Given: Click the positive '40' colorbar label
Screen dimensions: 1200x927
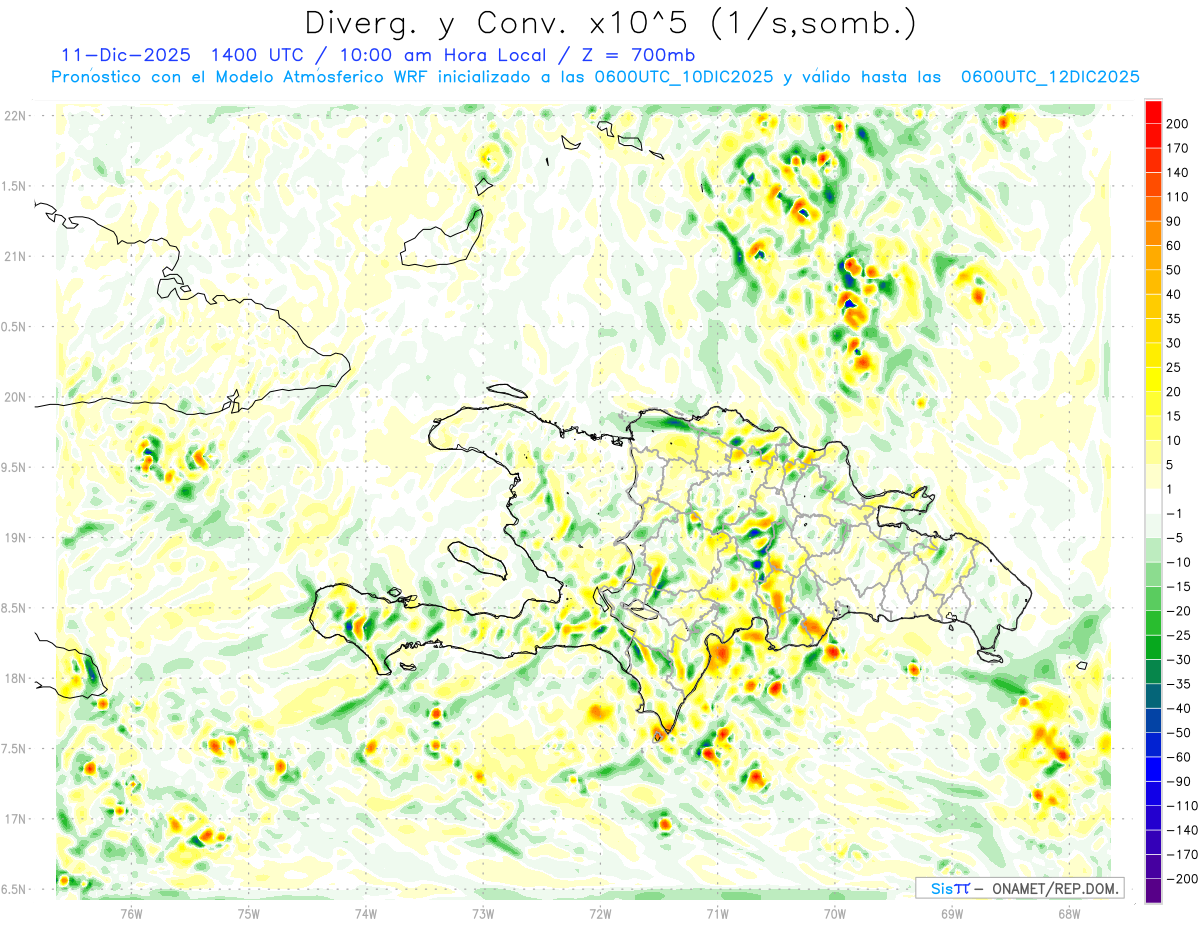Looking at the screenshot, I should pyautogui.click(x=1175, y=295).
